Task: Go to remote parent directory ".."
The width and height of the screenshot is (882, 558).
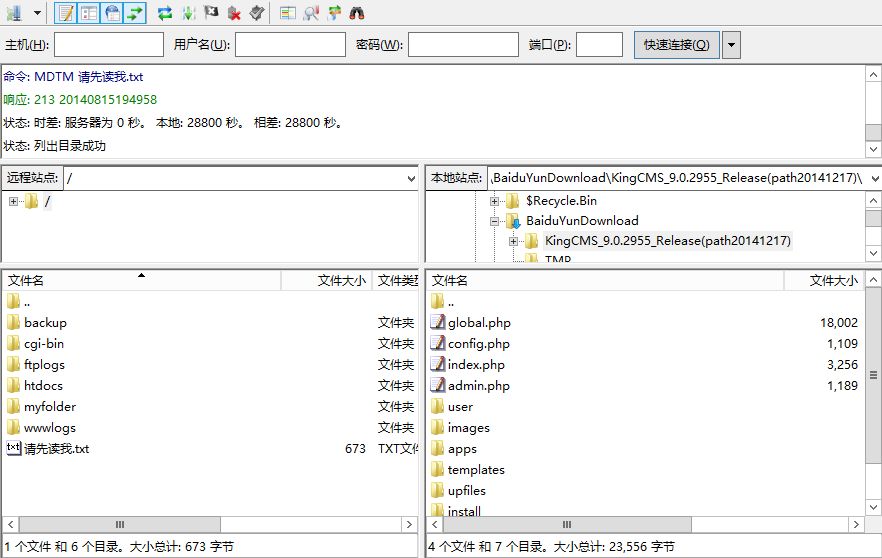Action: [x=26, y=302]
